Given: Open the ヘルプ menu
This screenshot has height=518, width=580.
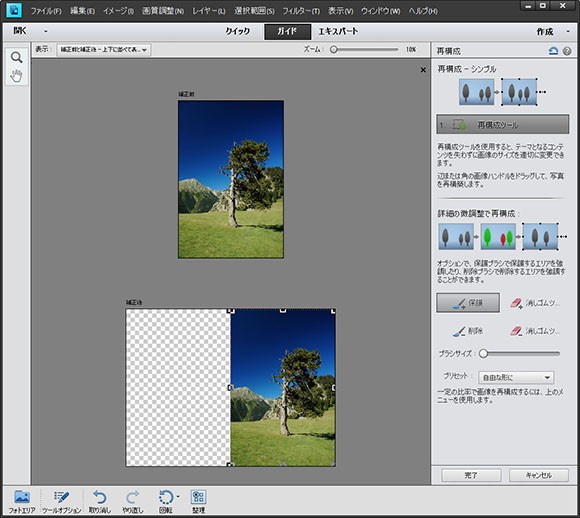Looking at the screenshot, I should (423, 11).
